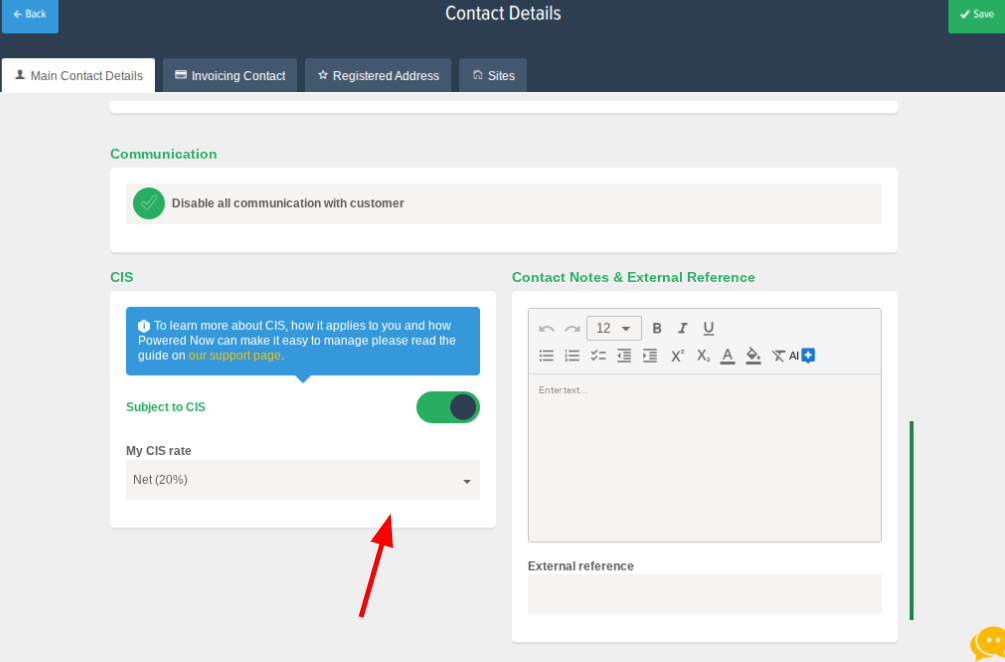
Task: Click the External reference input field
Action: tap(704, 594)
